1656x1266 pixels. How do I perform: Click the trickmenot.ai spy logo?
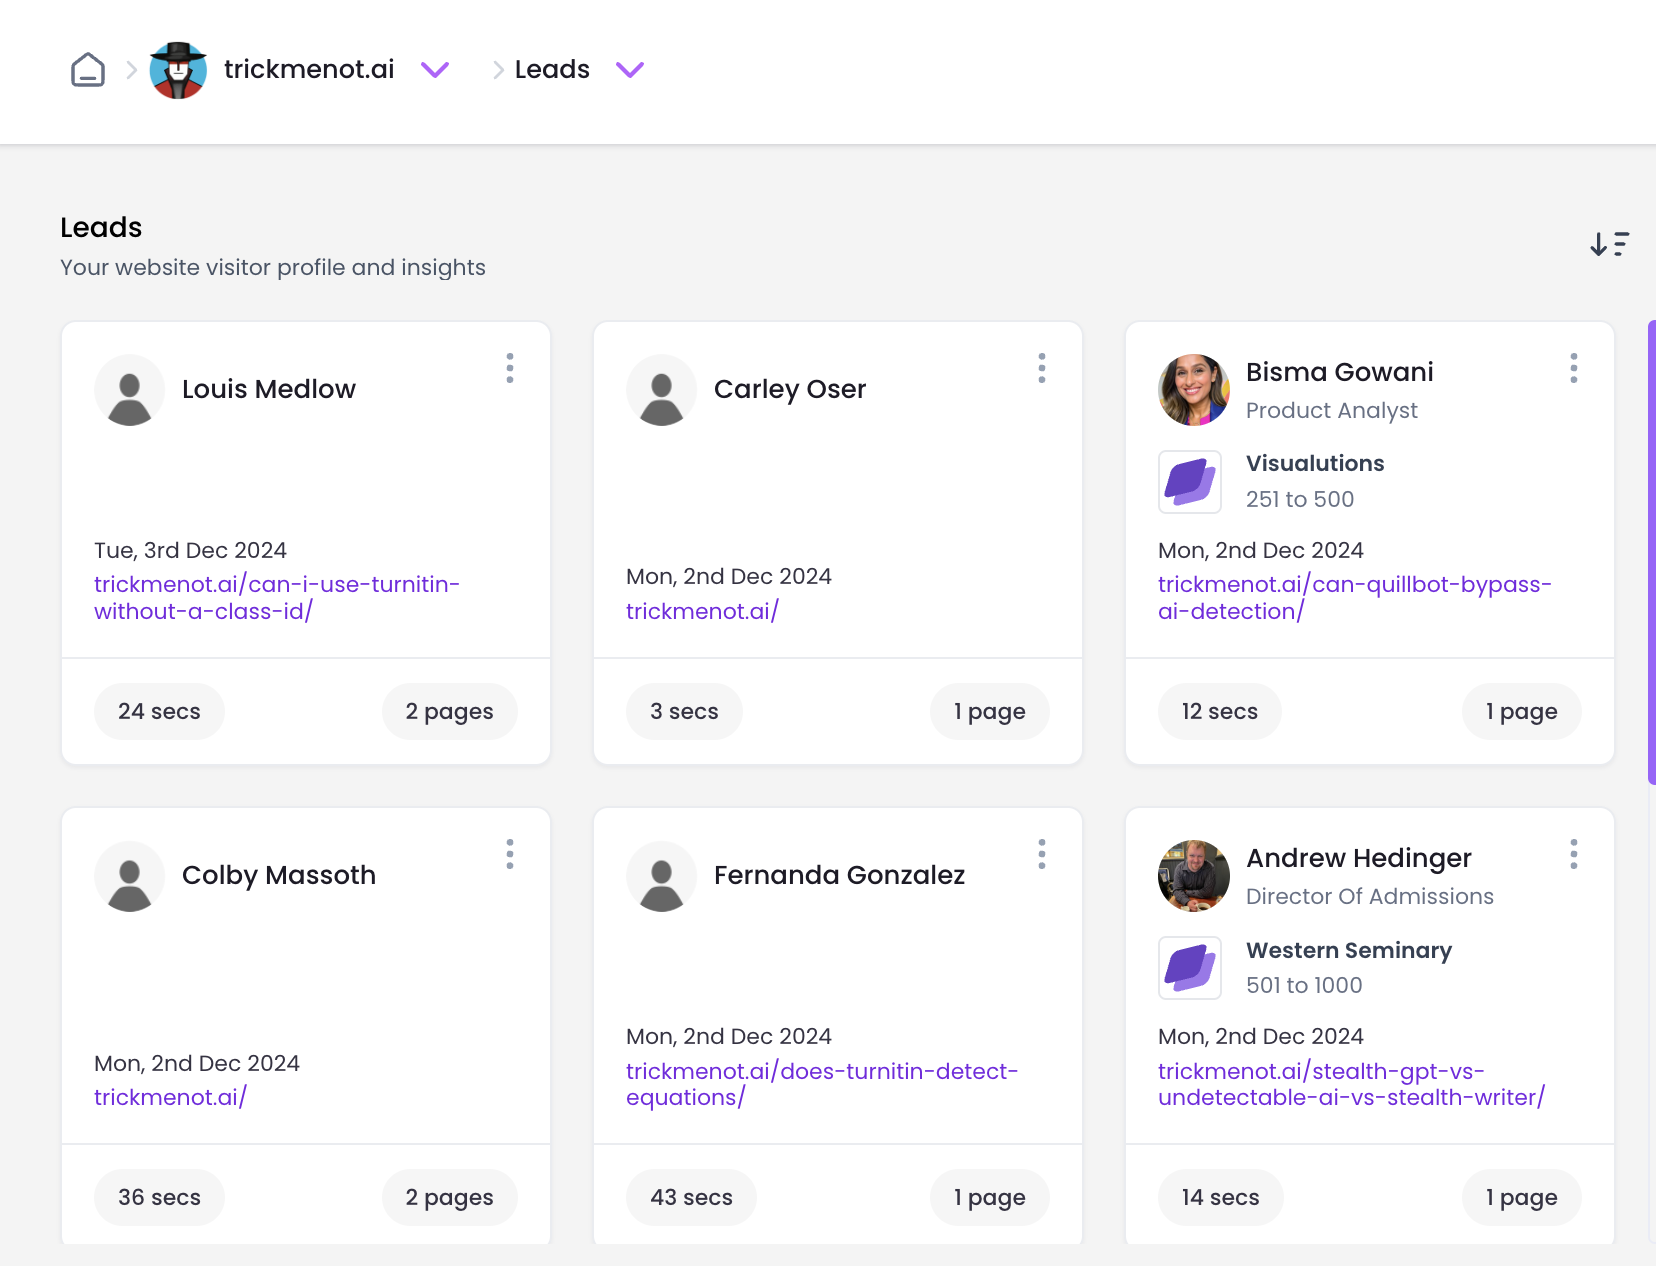pos(178,70)
